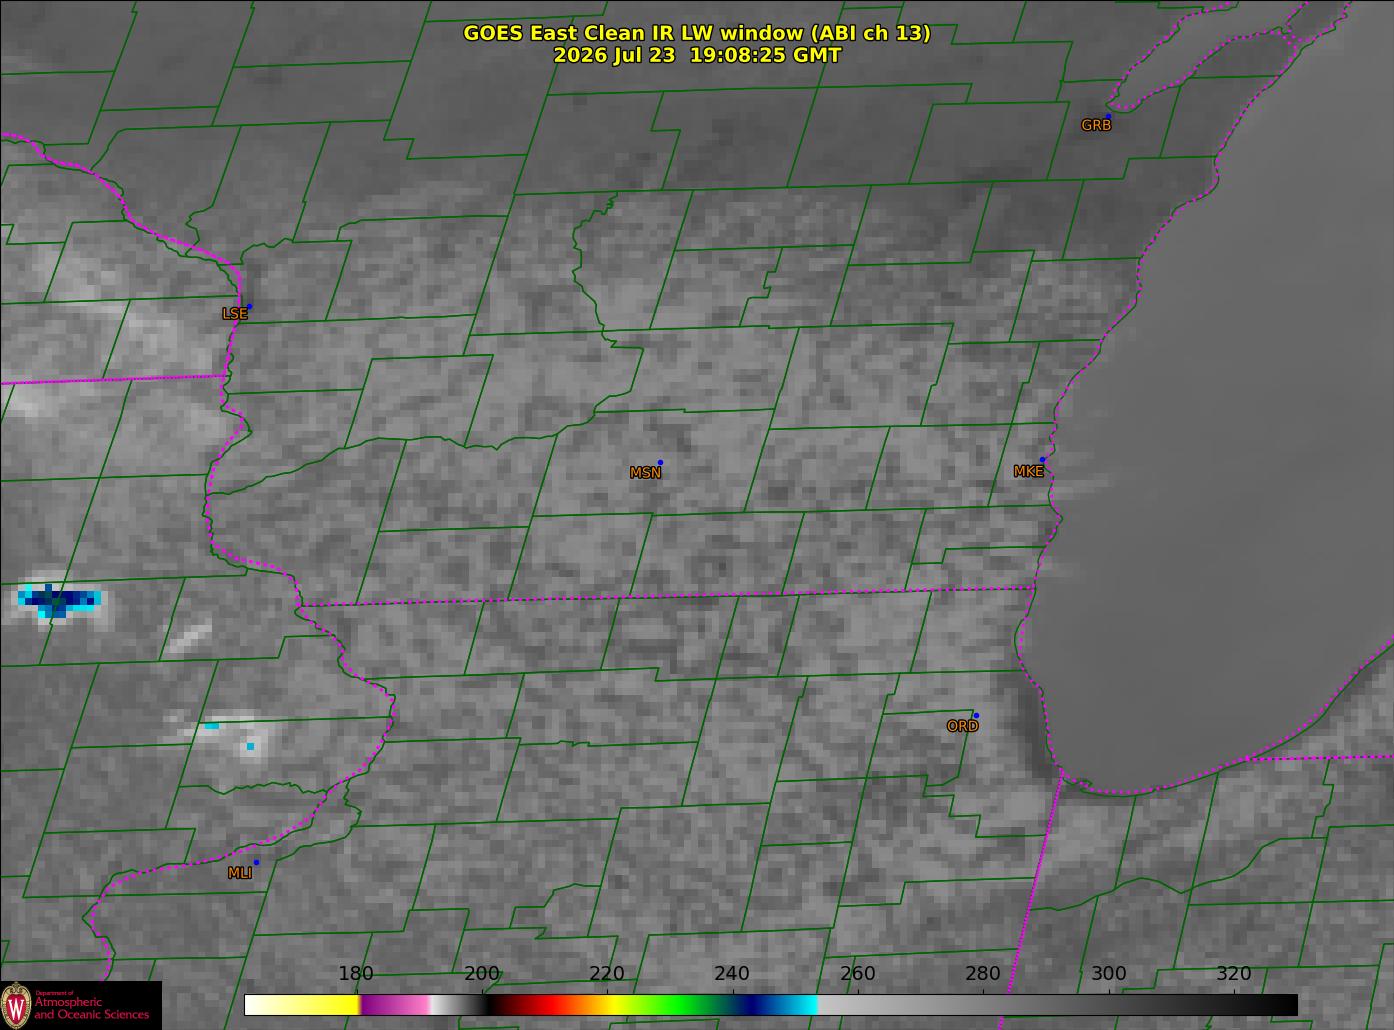This screenshot has height=1030, width=1394.
Task: Click the 300 label on the temperature scale
Action: pyautogui.click(x=1108, y=974)
